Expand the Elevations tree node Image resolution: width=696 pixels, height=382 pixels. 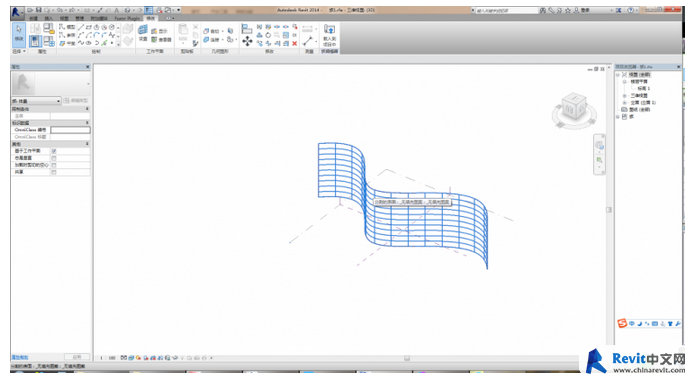click(x=625, y=103)
